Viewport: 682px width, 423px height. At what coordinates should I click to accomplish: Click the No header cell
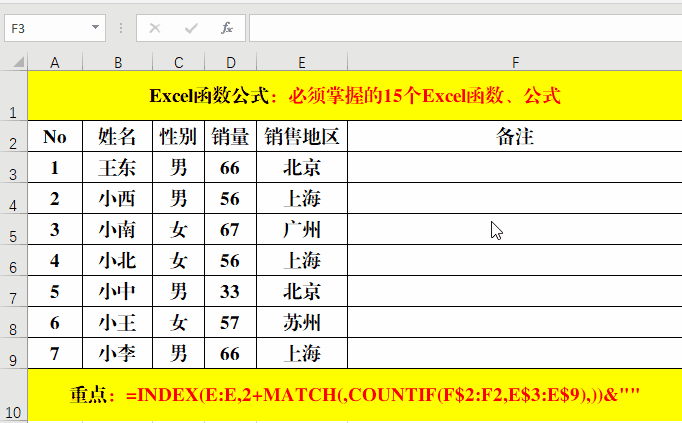(x=55, y=137)
